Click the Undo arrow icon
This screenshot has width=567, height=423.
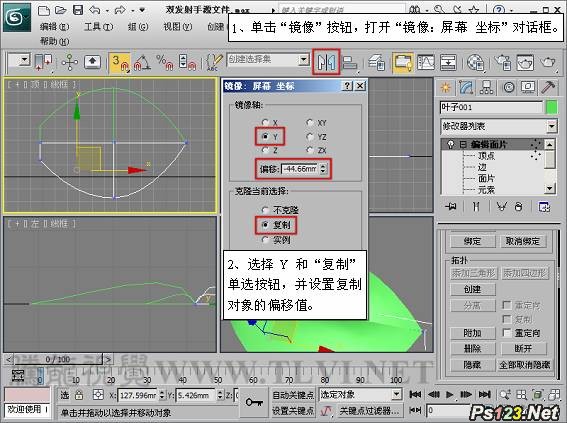tap(94, 10)
